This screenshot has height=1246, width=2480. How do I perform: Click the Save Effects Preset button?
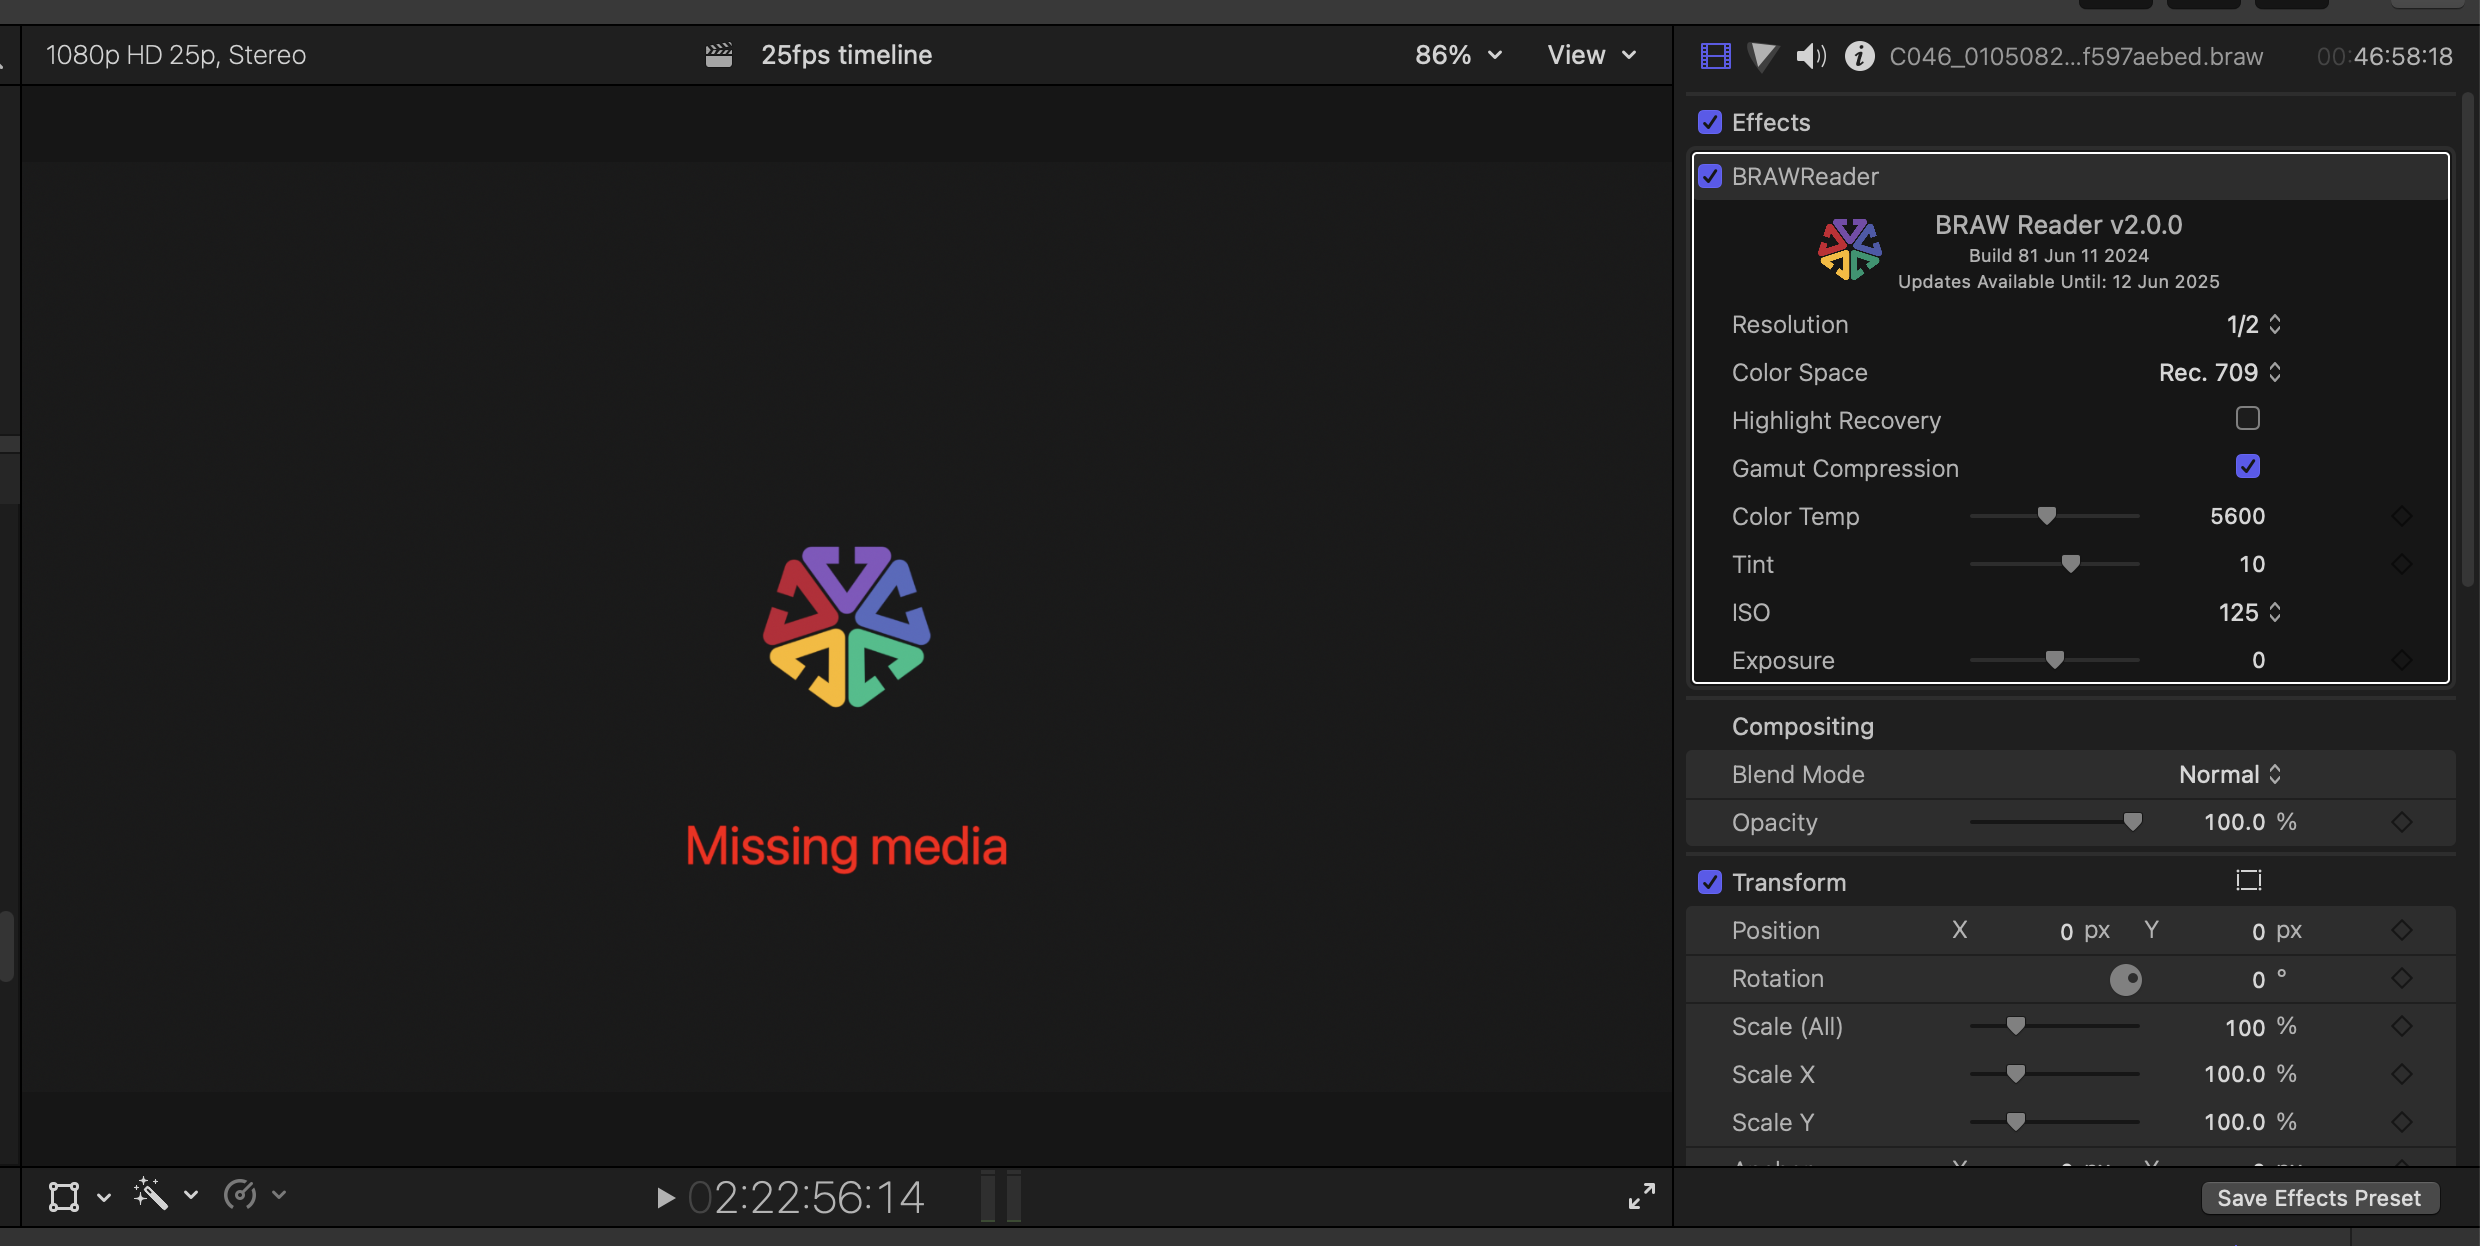(x=2319, y=1198)
